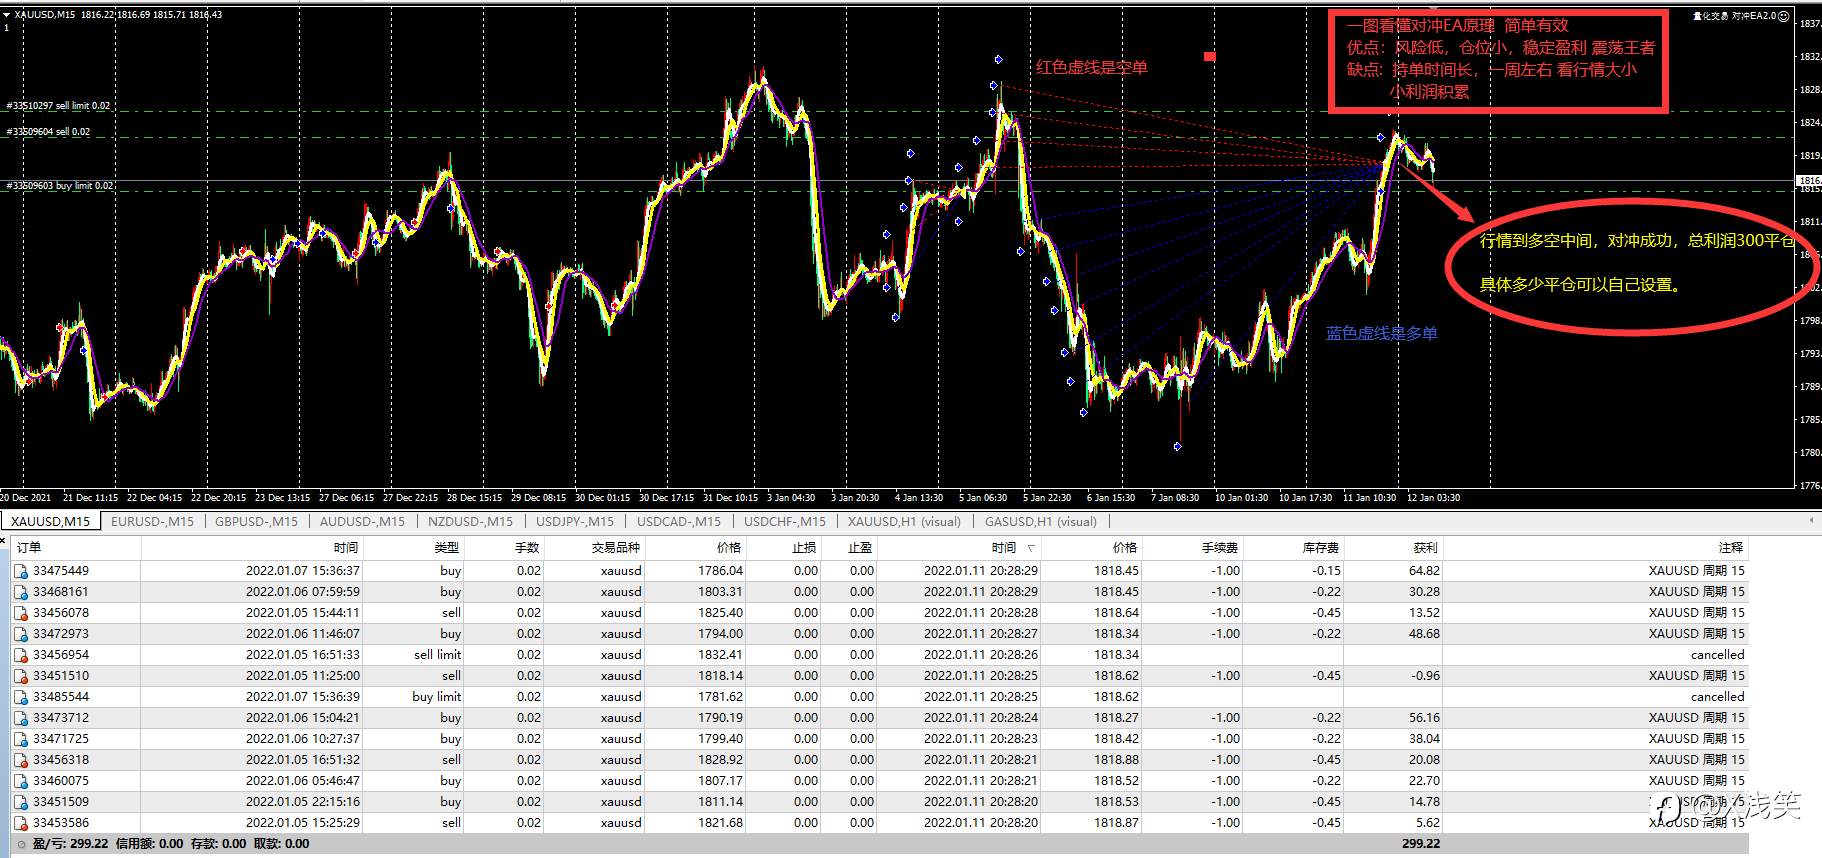
Task: Select the #33509604 sell order line label
Action: click(x=48, y=132)
